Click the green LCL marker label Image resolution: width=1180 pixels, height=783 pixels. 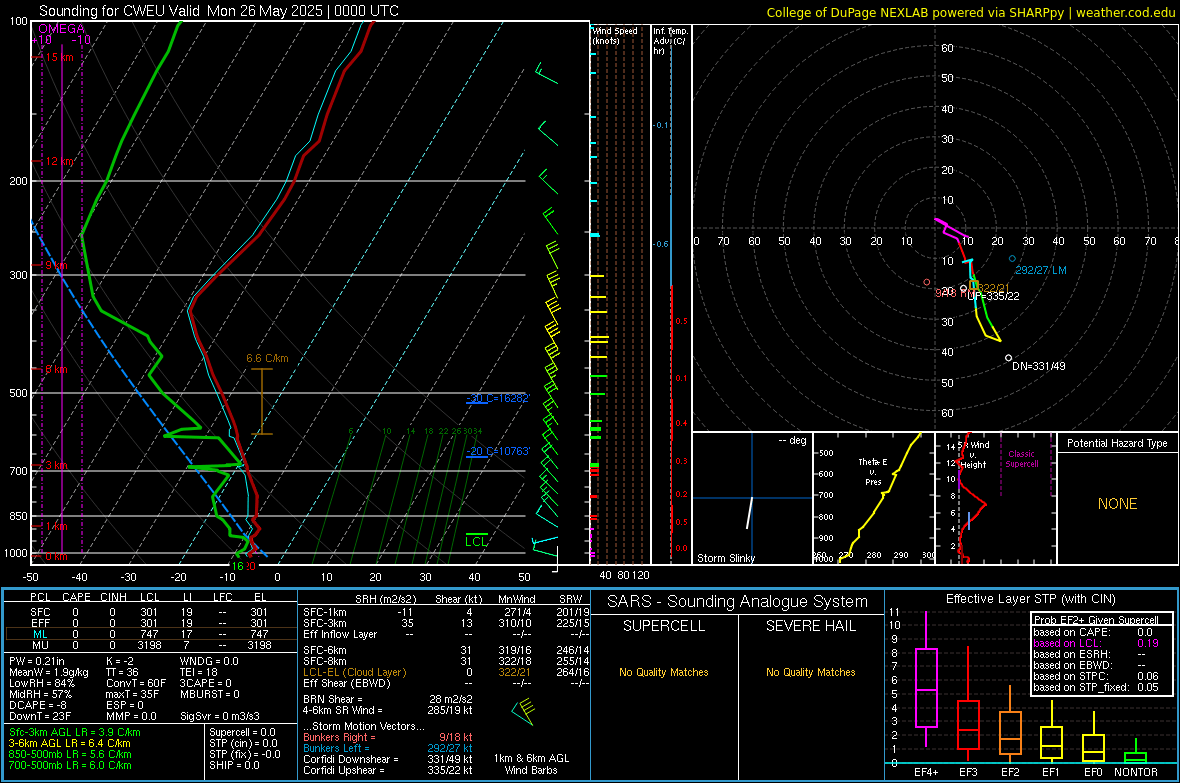476,541
